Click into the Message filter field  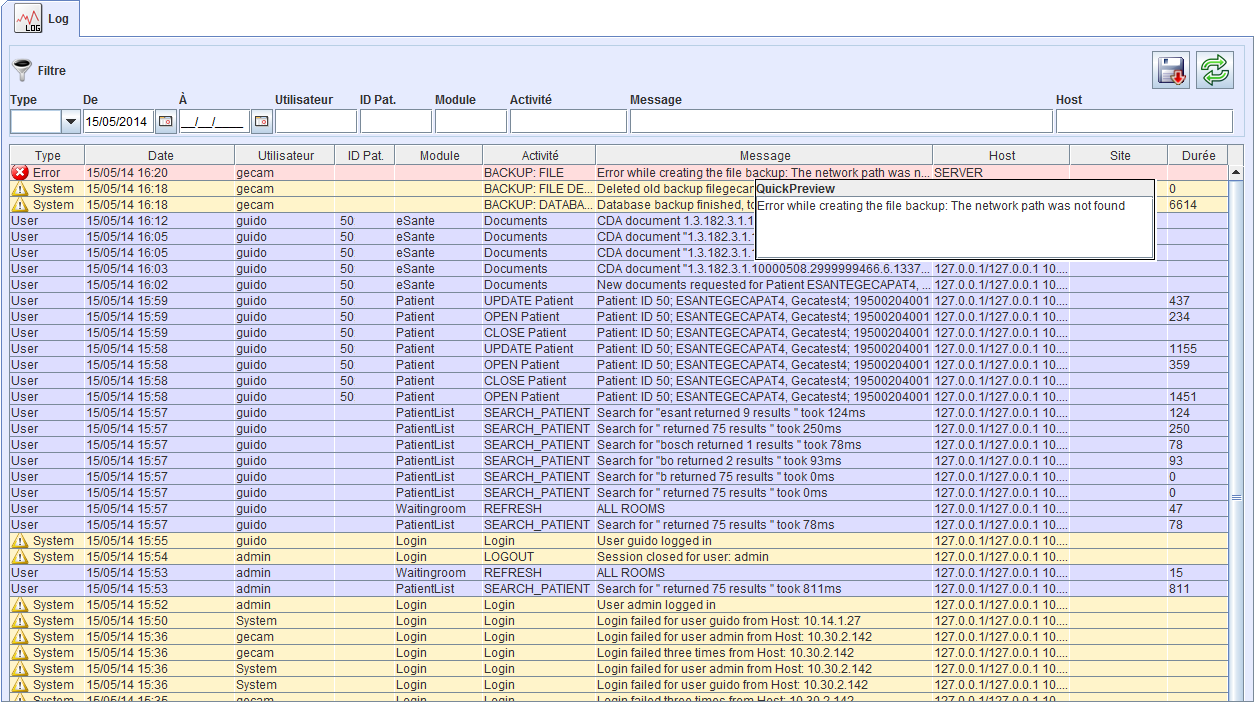coord(840,122)
